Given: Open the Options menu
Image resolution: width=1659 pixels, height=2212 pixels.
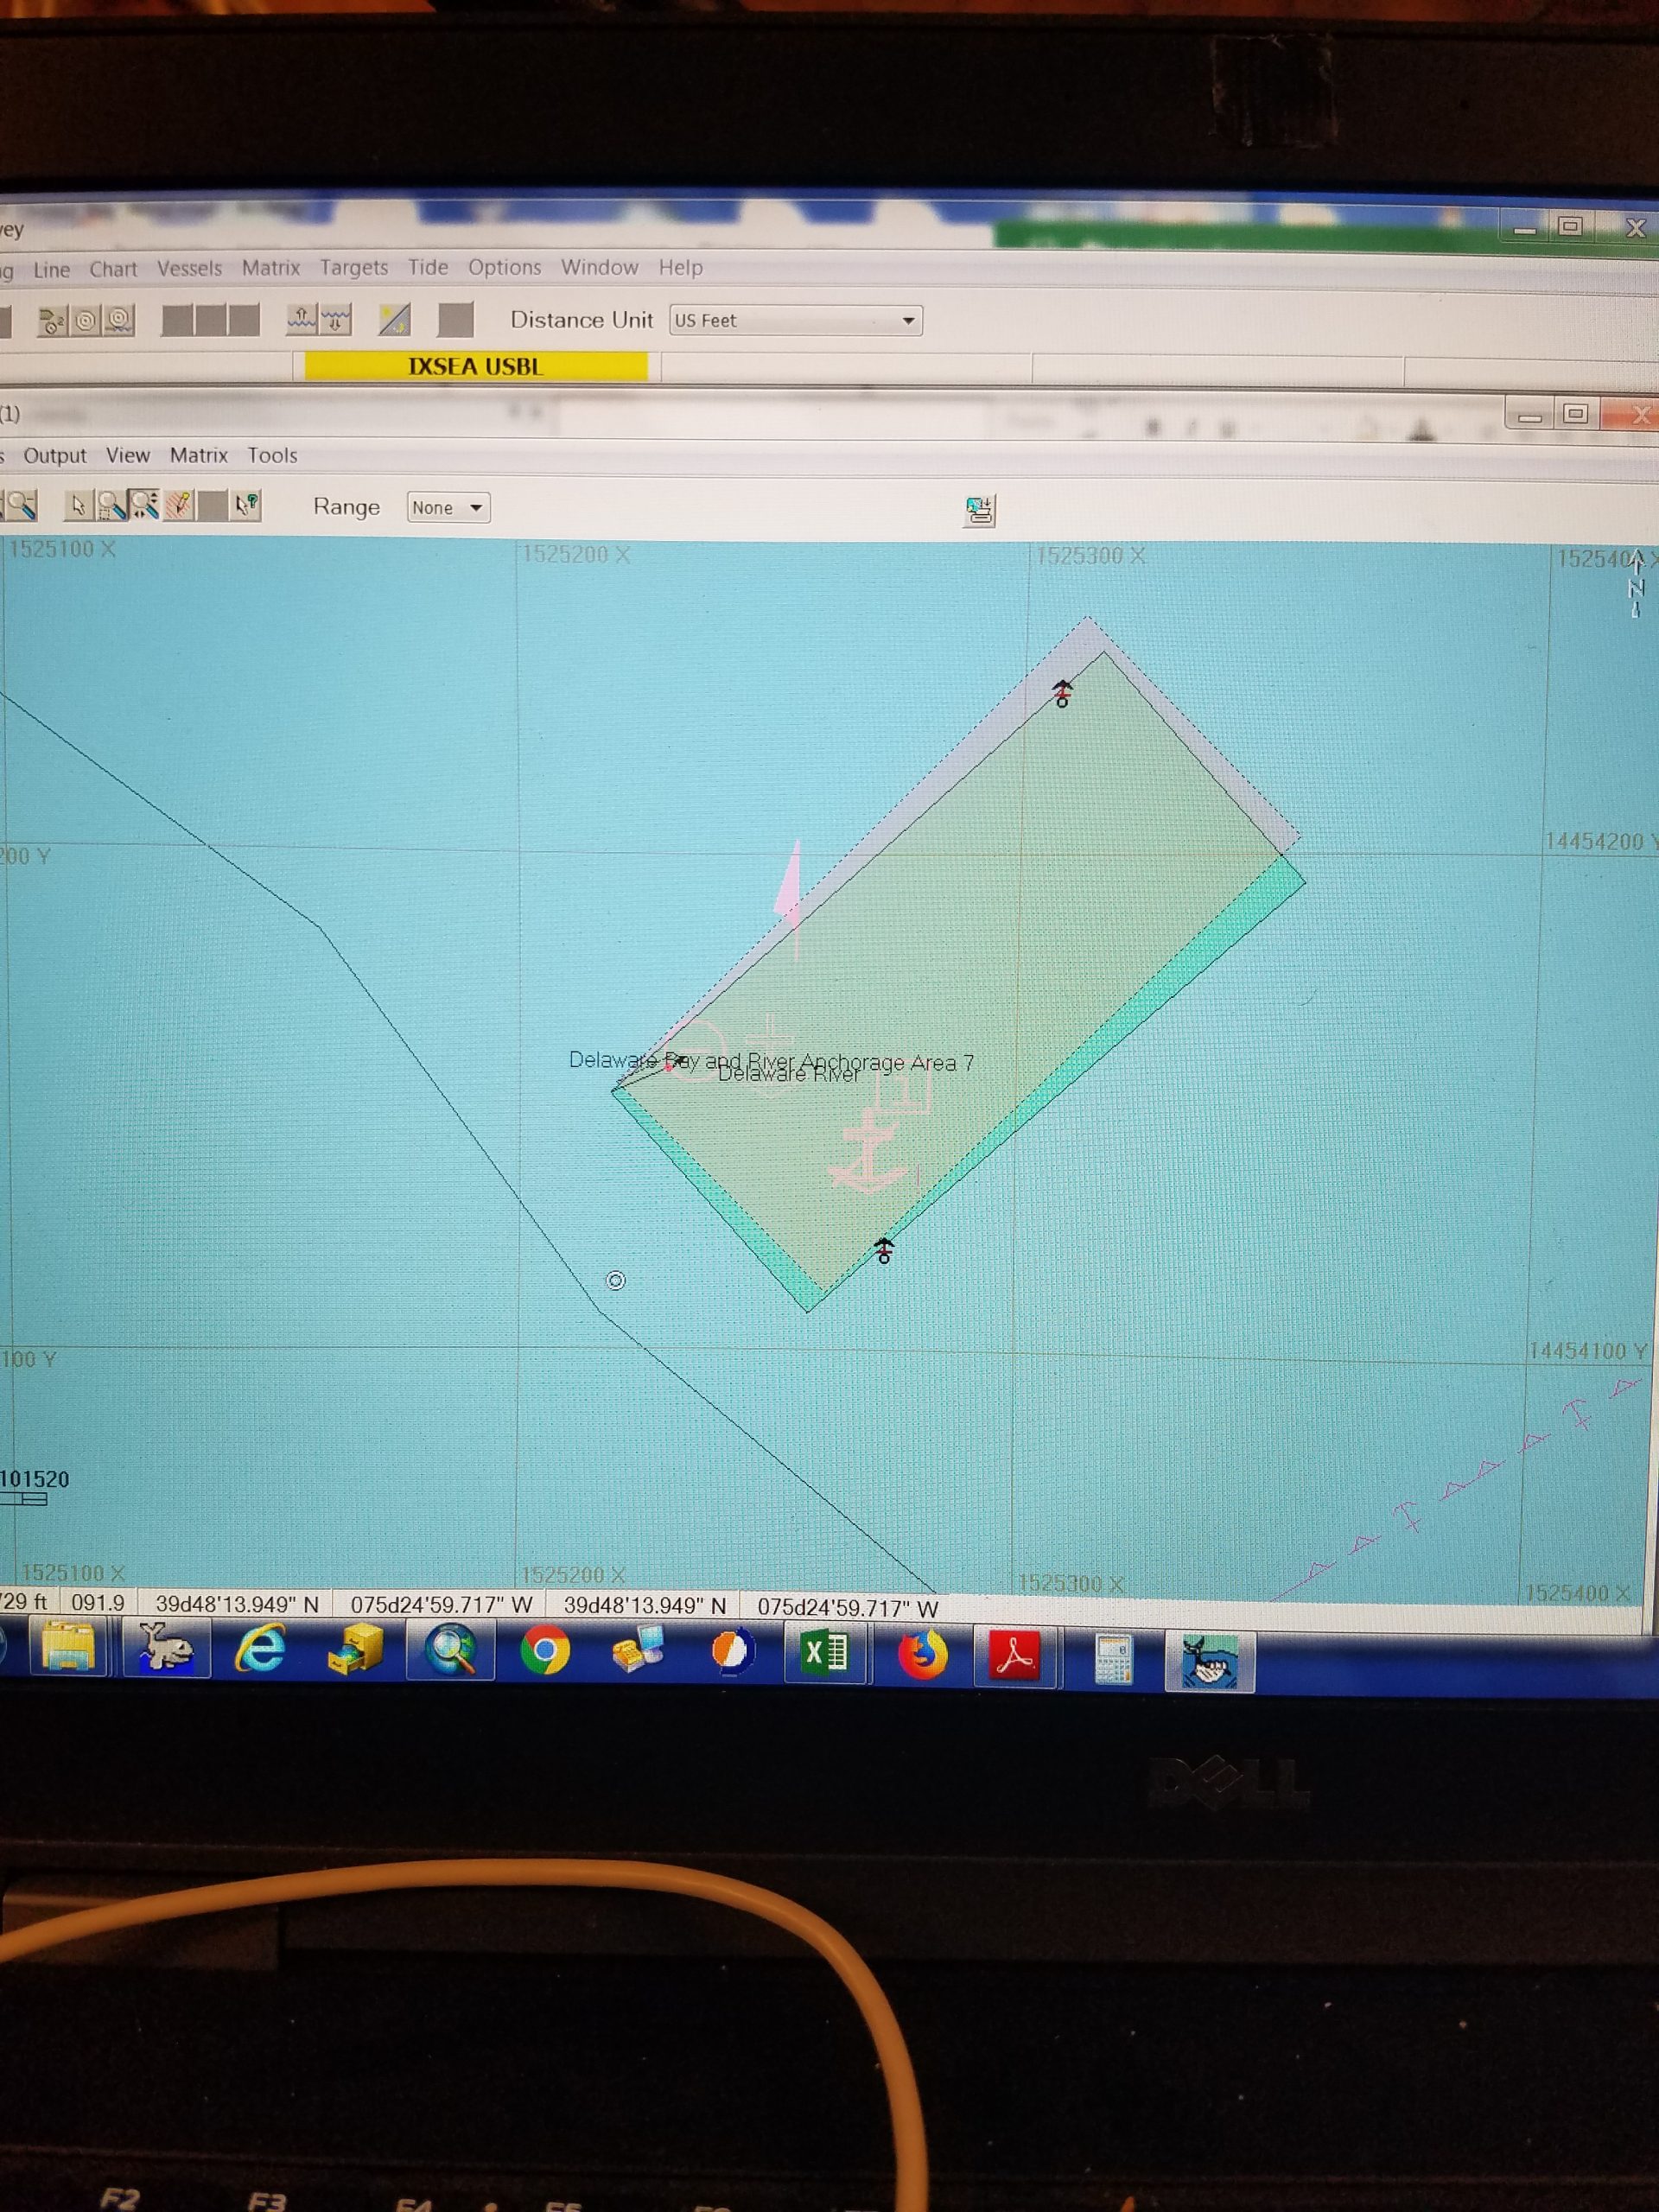Looking at the screenshot, I should pos(504,268).
